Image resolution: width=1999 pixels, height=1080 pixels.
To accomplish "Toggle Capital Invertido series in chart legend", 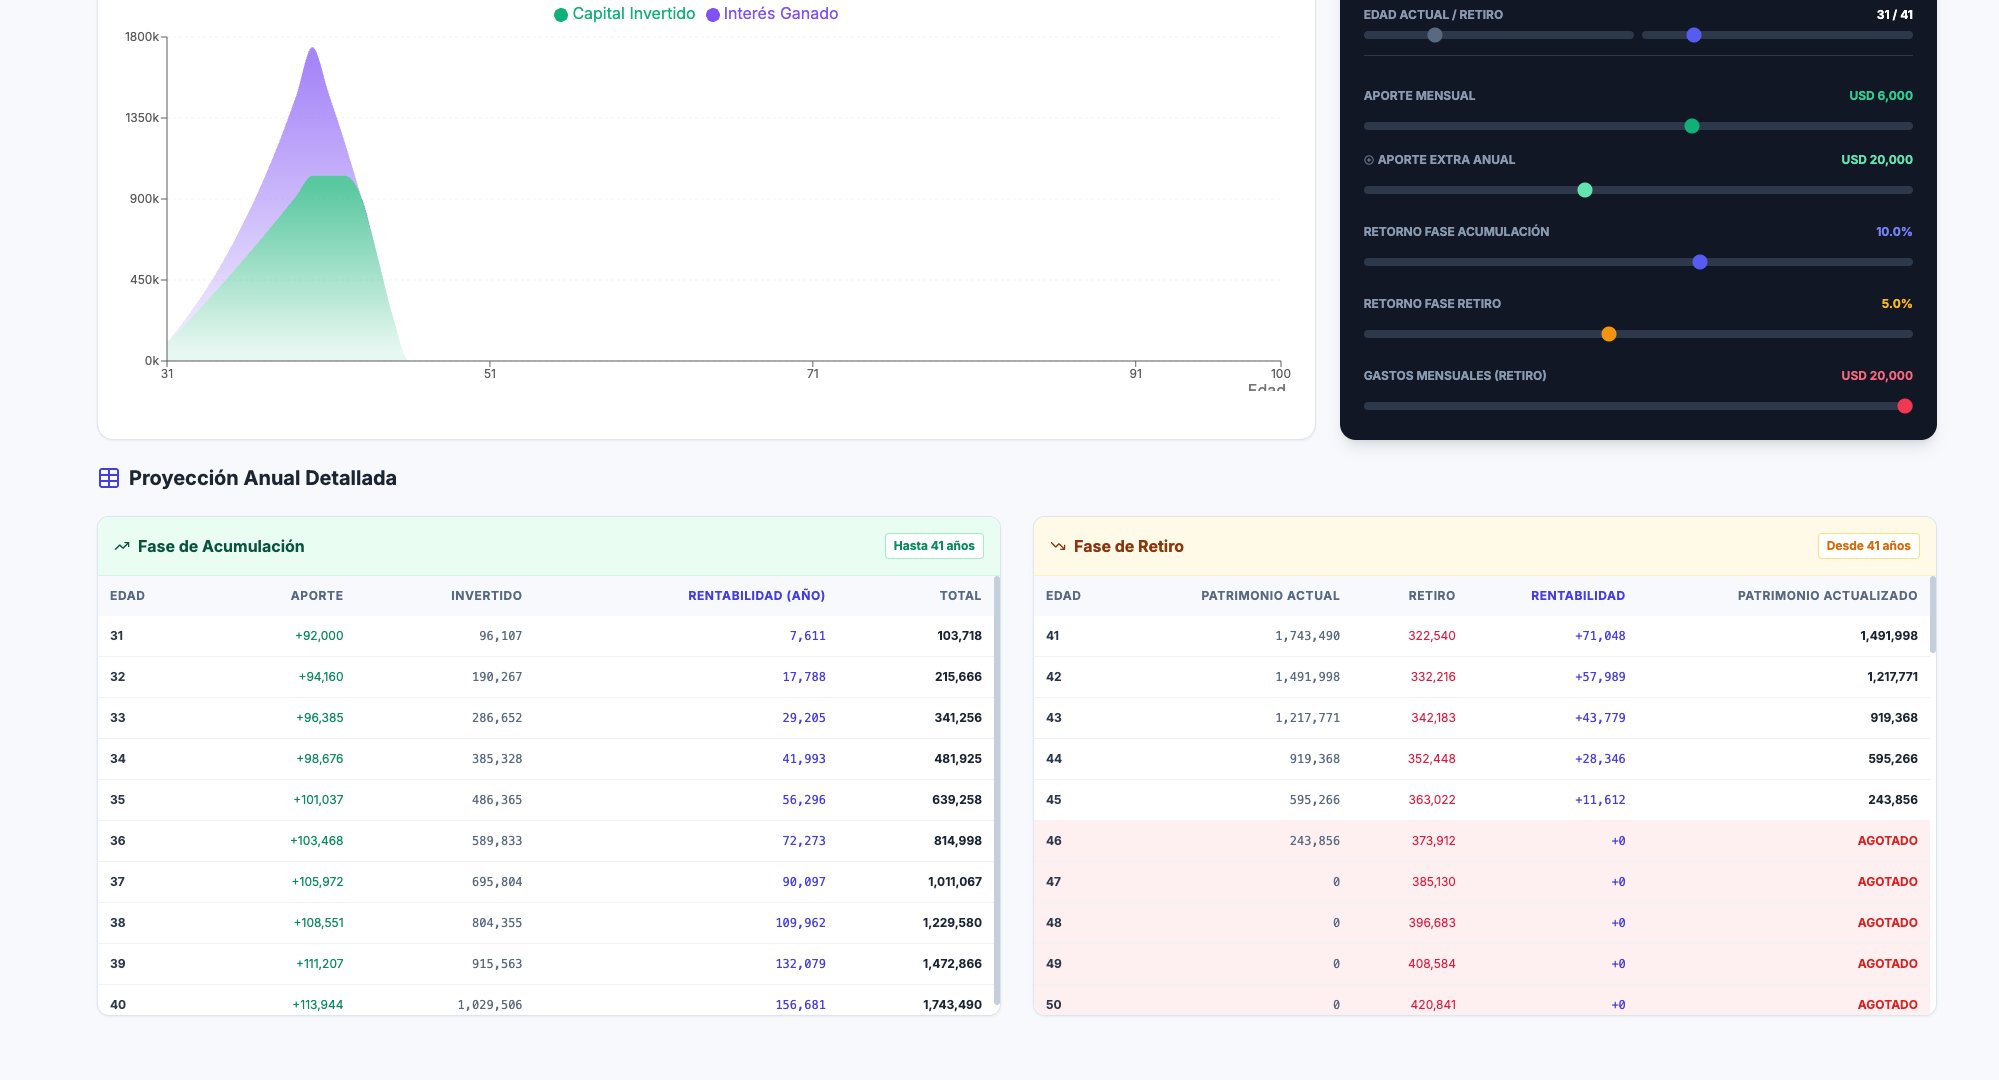I will pos(633,14).
